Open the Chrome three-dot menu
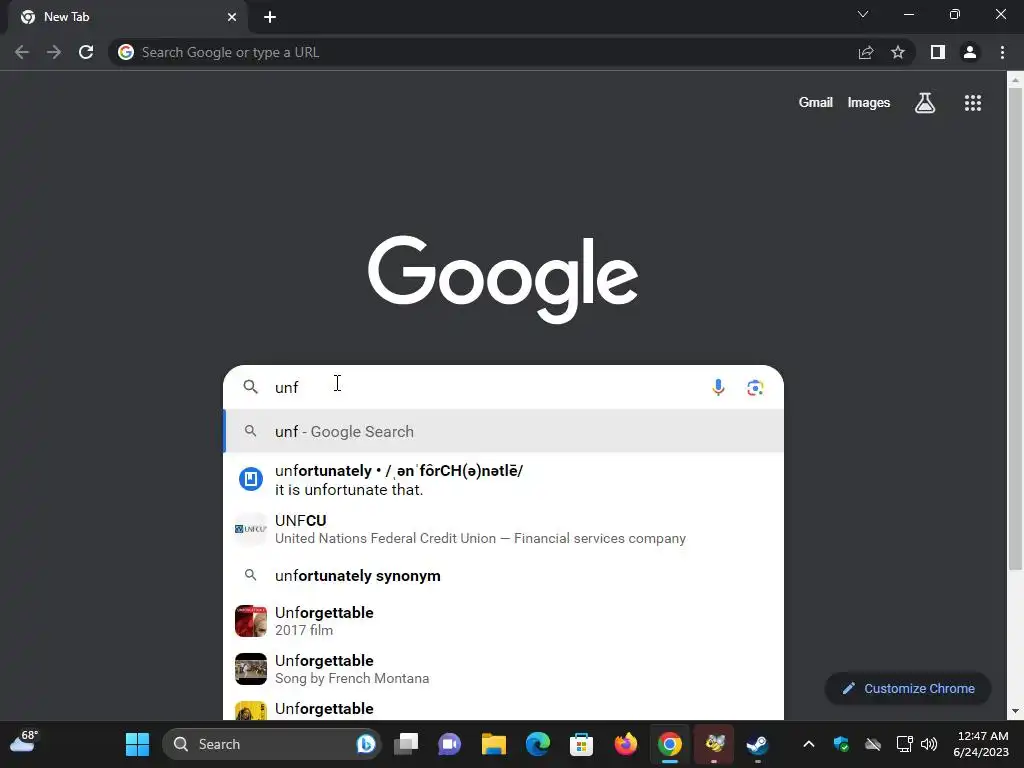Image resolution: width=1024 pixels, height=768 pixels. 1002,52
